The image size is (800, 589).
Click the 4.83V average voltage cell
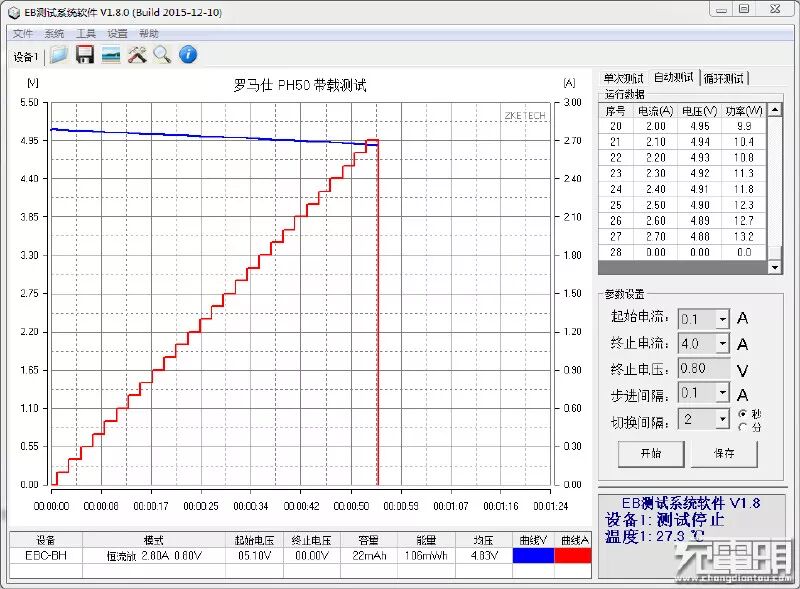click(484, 556)
